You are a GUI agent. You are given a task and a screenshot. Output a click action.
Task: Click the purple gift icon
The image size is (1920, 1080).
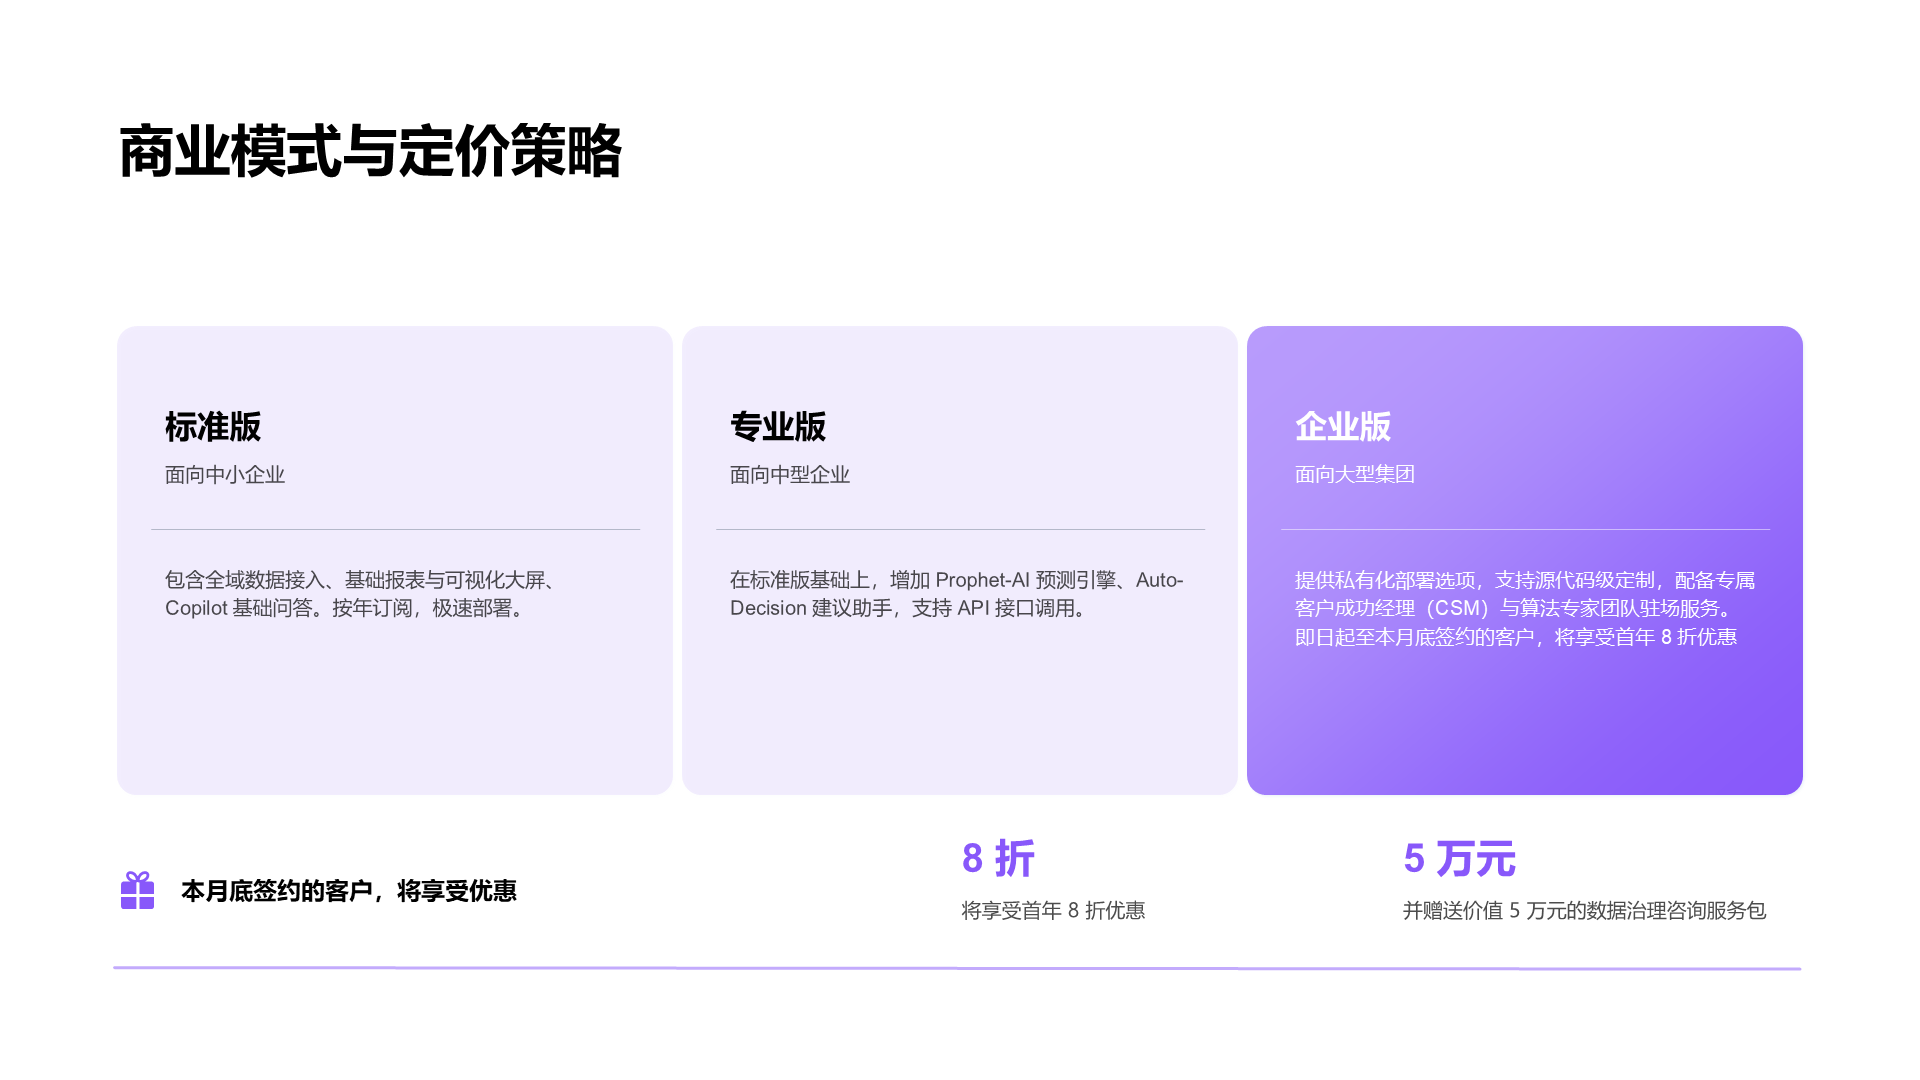tap(137, 893)
